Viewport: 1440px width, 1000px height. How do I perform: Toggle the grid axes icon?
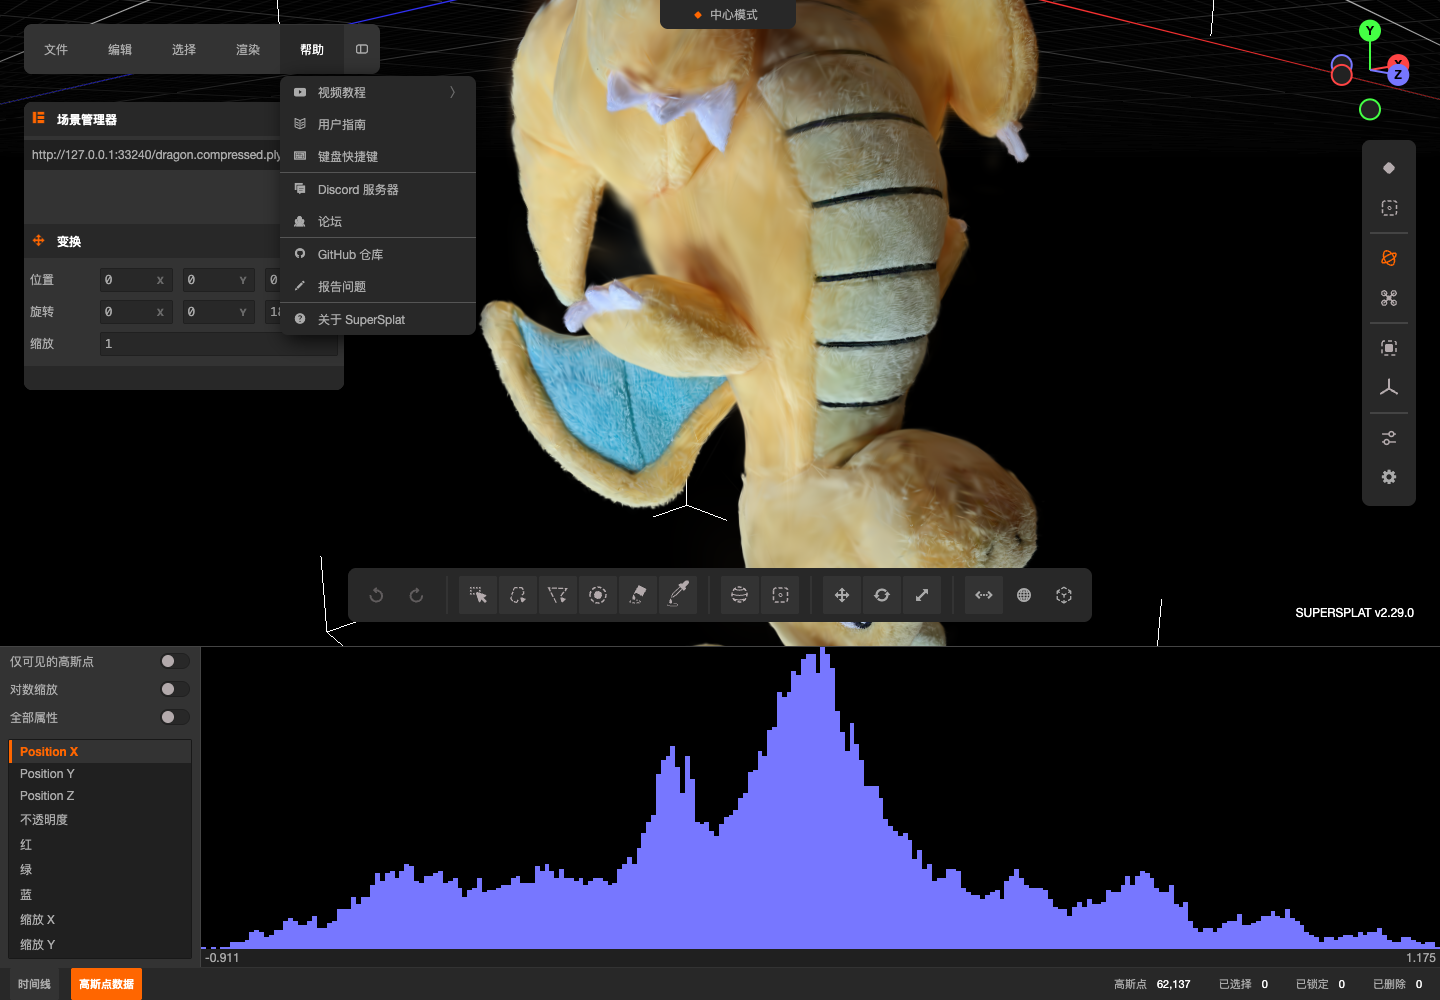(x=1389, y=388)
